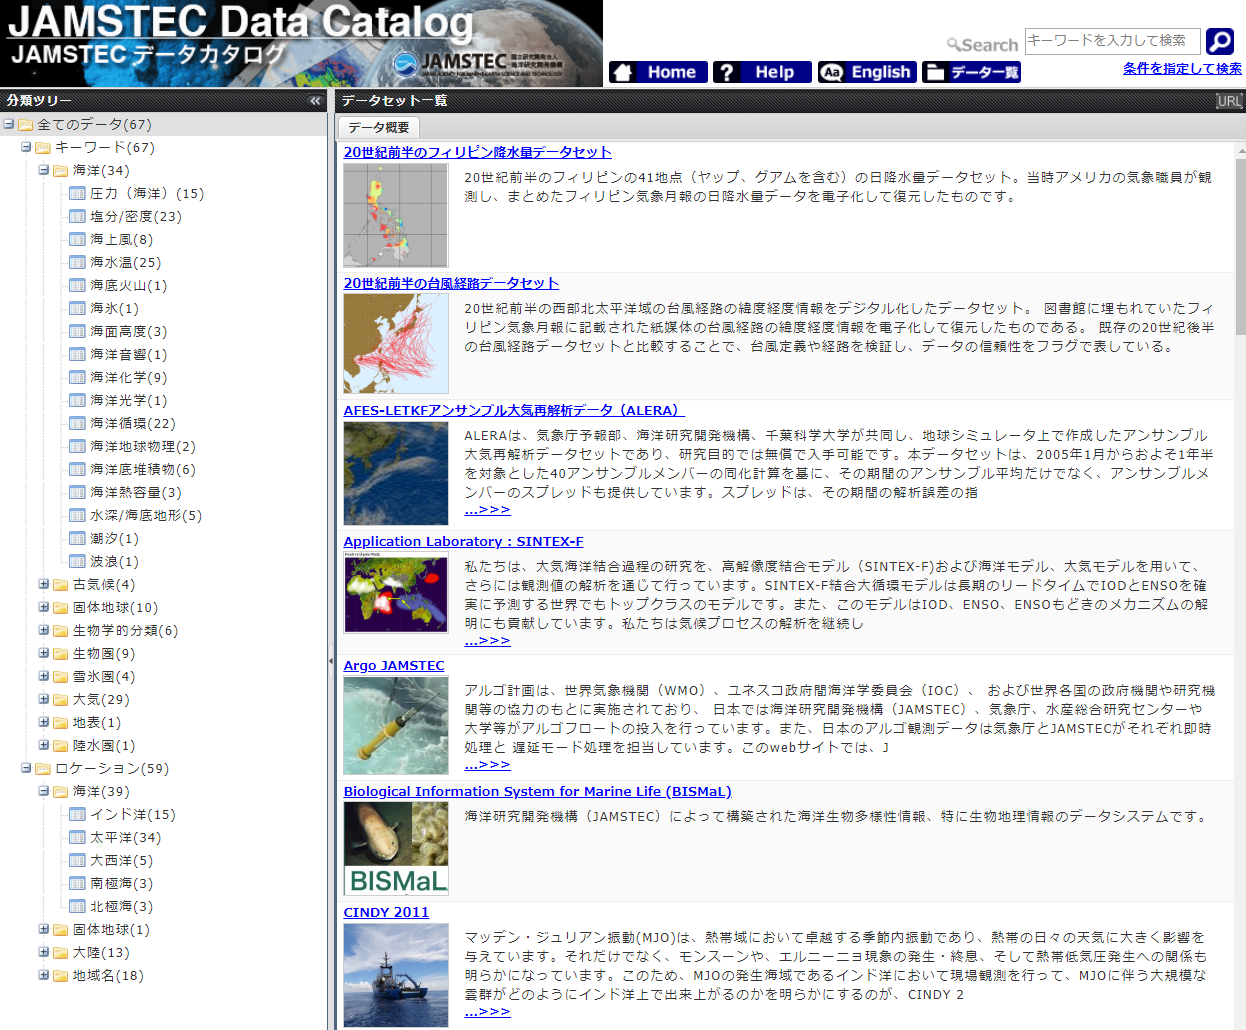Open the データ一覧 list

coord(971,72)
